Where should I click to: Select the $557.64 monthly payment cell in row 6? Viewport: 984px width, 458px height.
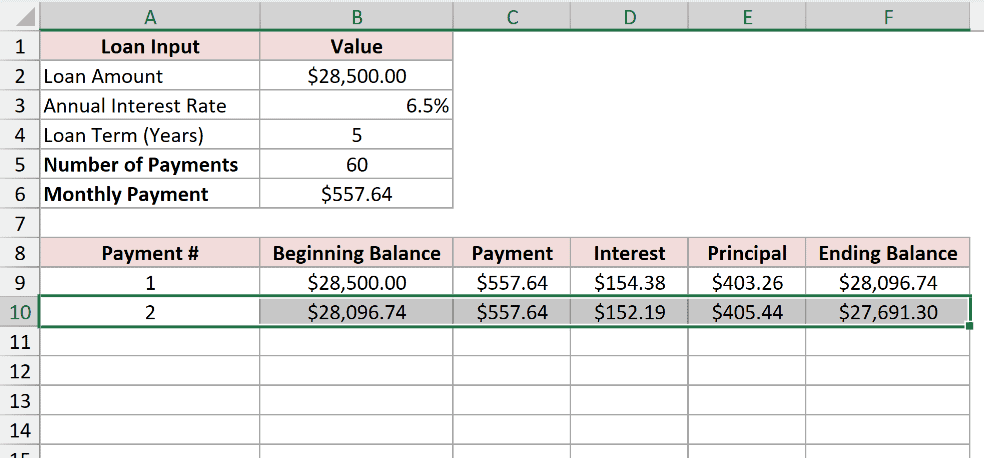tap(356, 194)
